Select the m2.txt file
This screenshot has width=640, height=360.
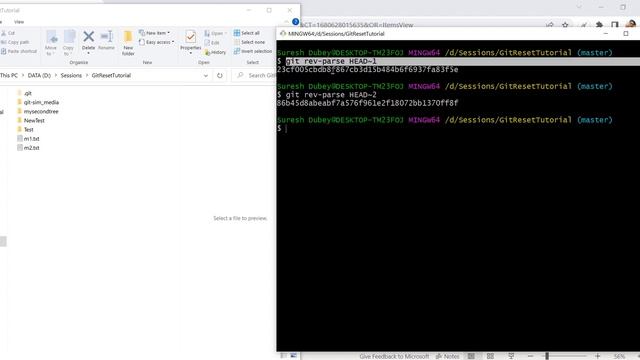[28, 148]
